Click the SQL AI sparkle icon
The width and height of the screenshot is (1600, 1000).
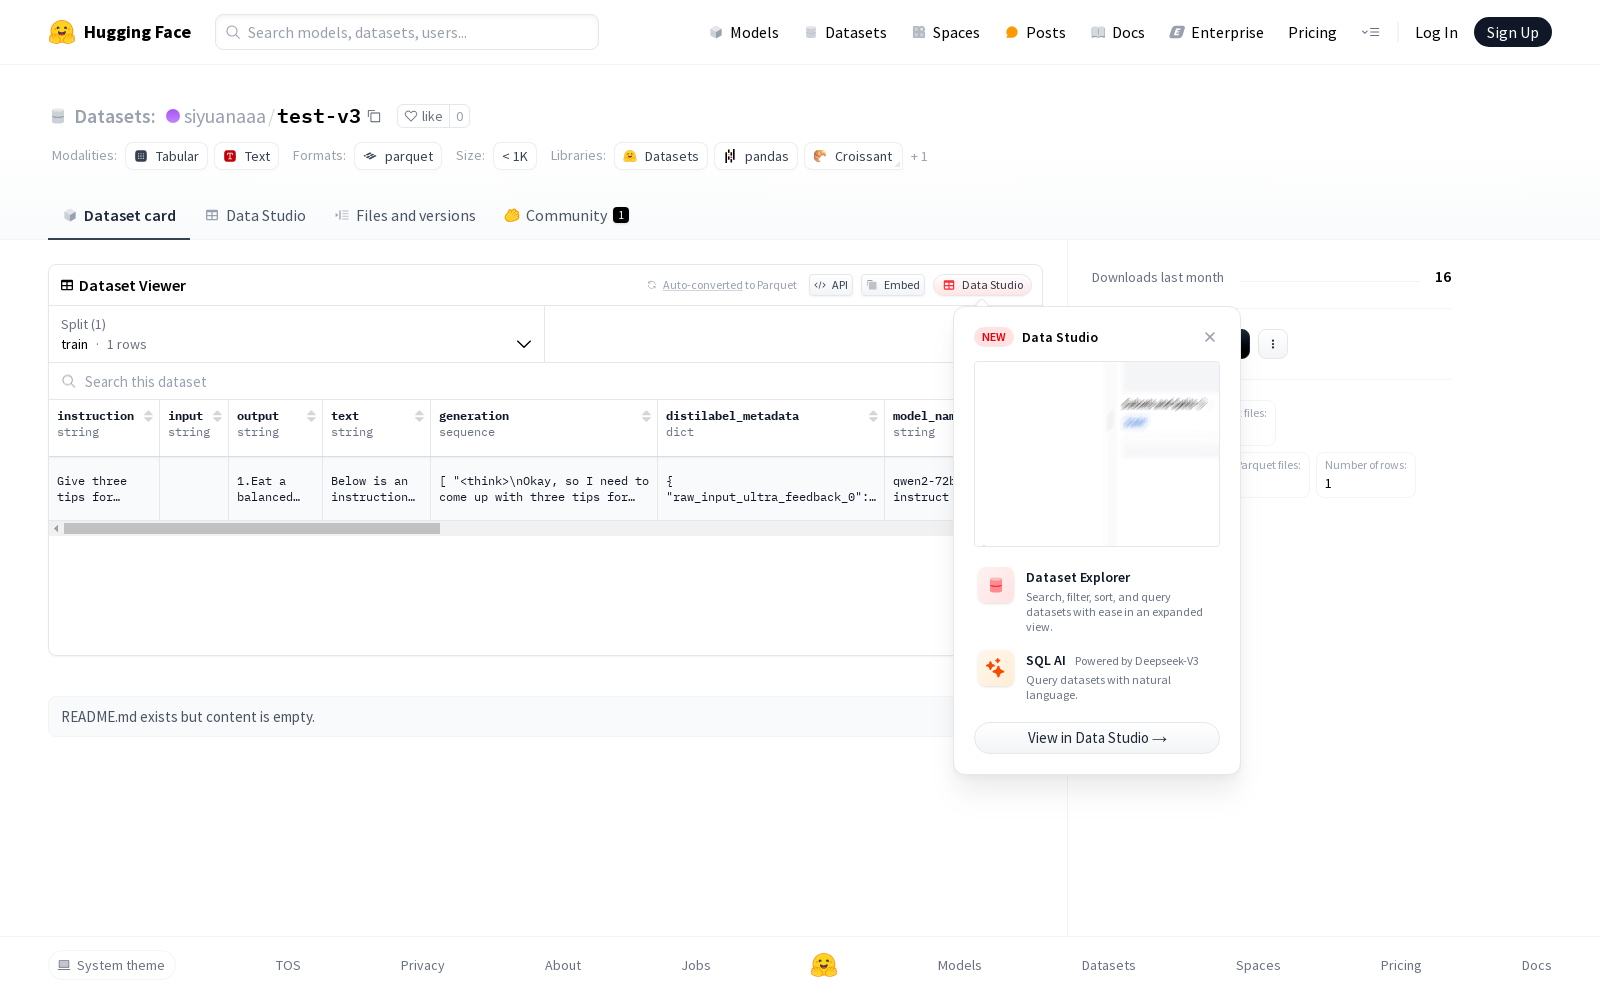pos(996,669)
